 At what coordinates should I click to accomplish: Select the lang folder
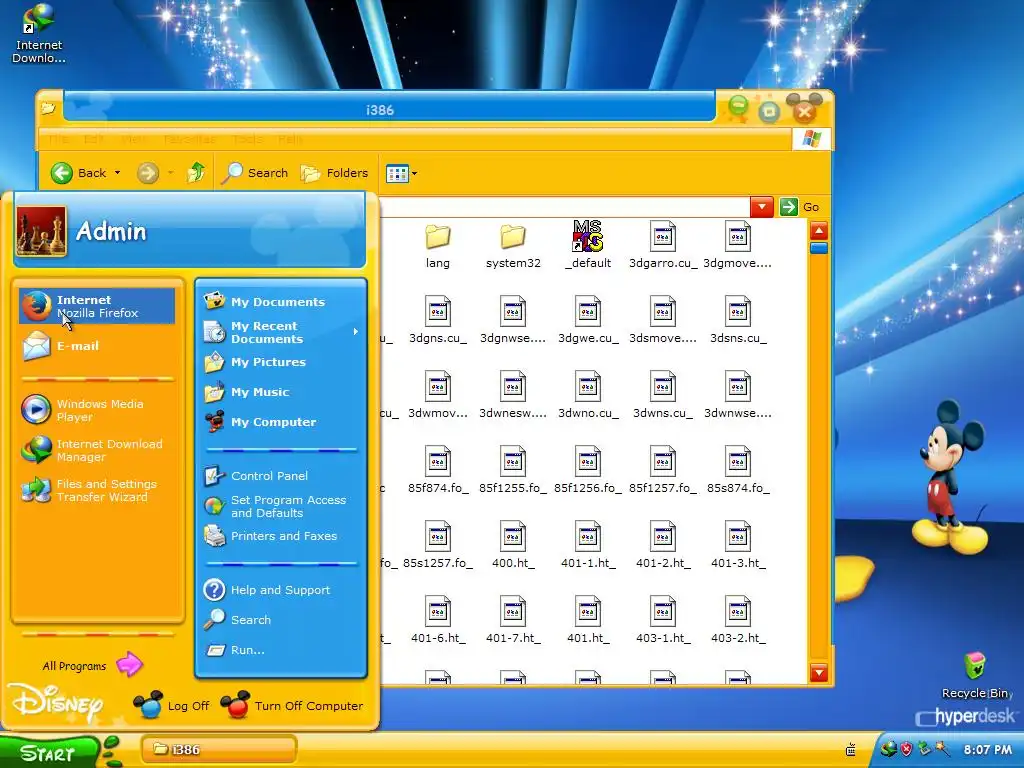438,245
